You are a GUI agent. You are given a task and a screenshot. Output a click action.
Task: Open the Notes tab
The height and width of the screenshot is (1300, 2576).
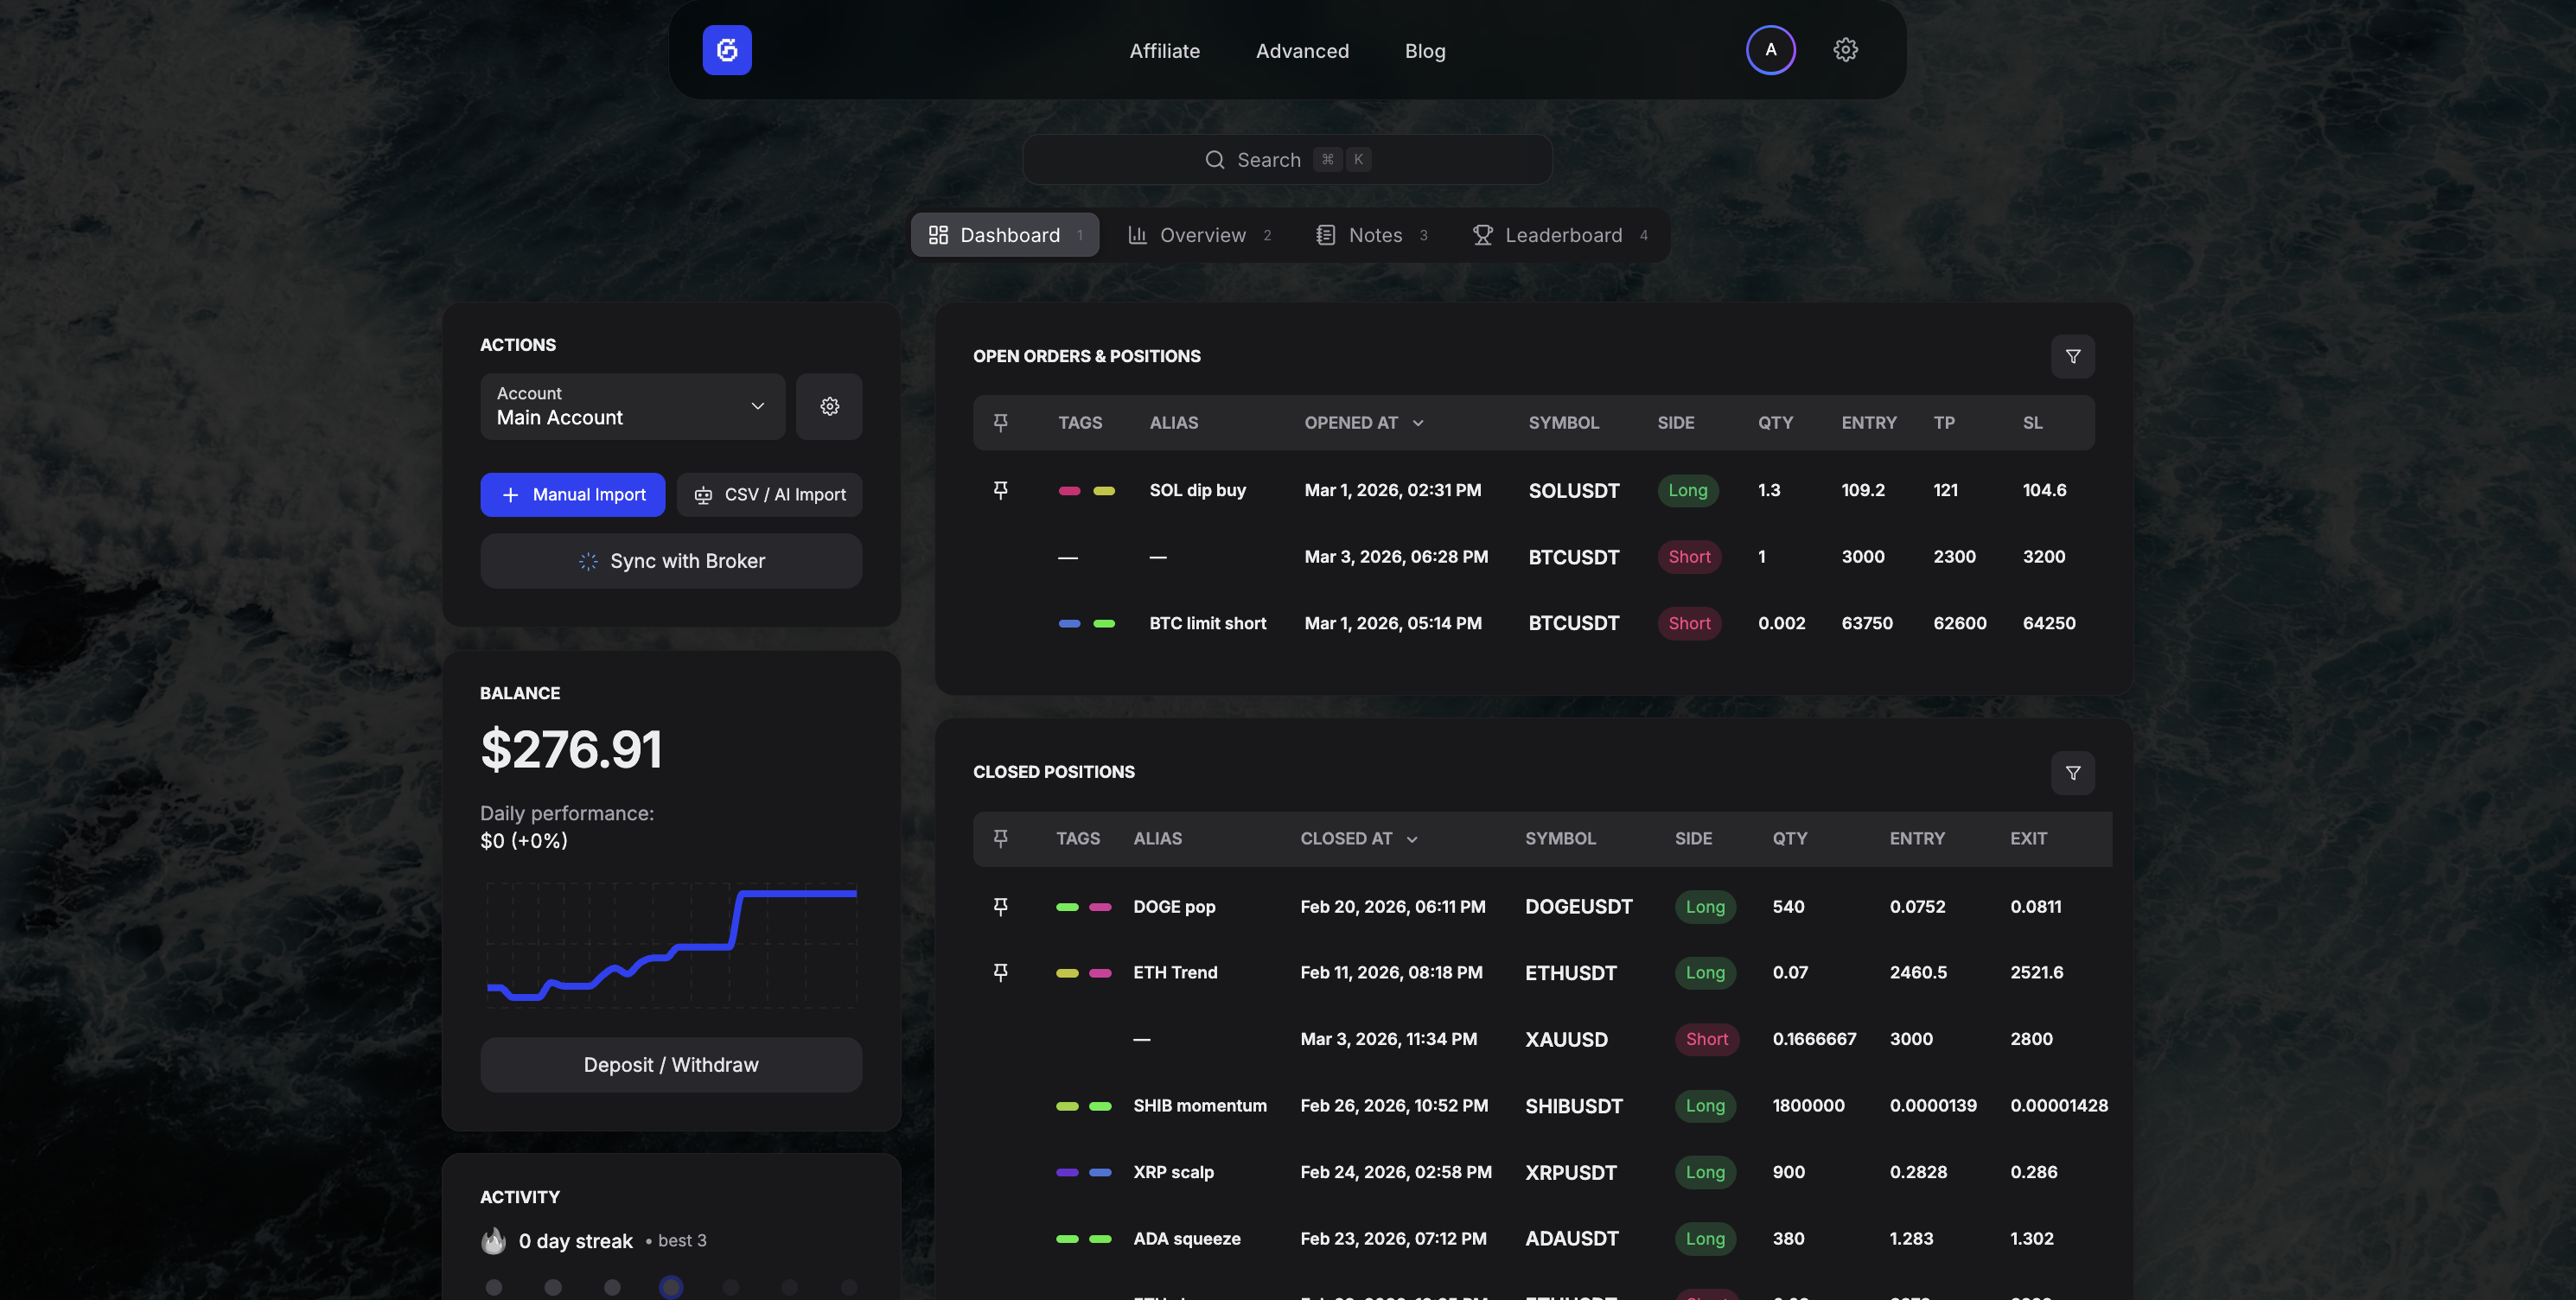pos(1371,234)
